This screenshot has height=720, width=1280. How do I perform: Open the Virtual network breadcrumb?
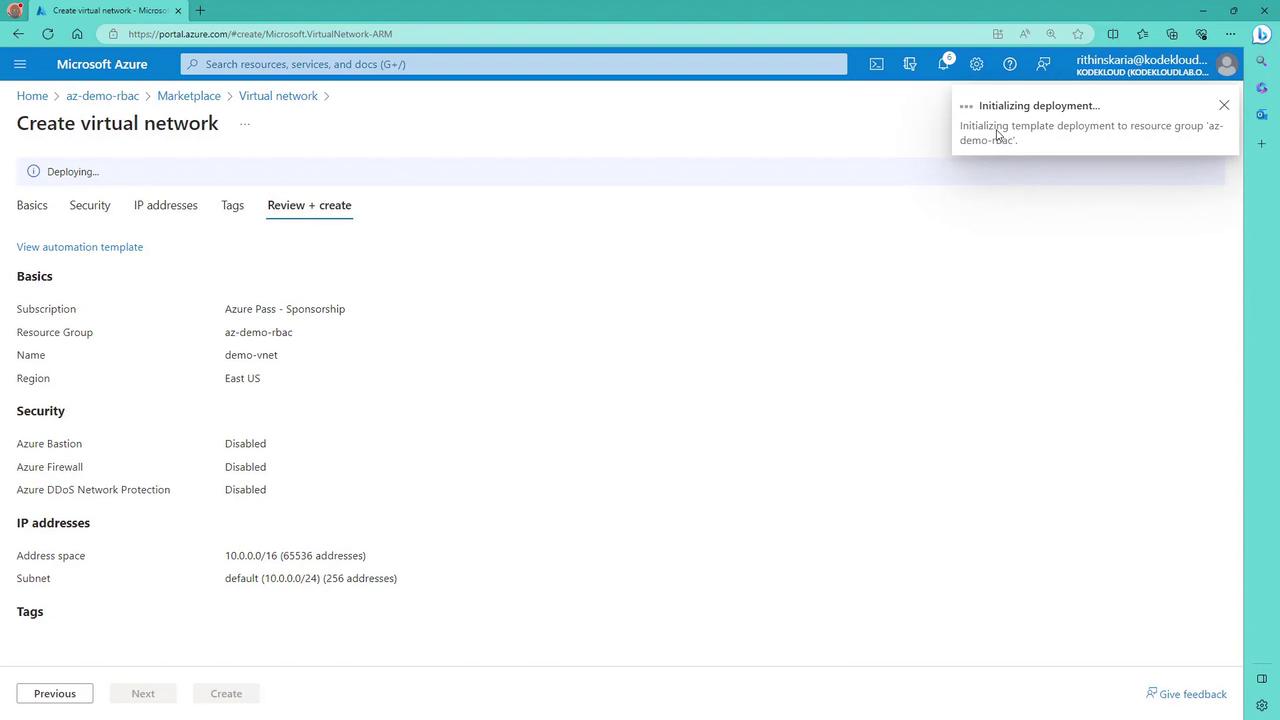coord(278,96)
